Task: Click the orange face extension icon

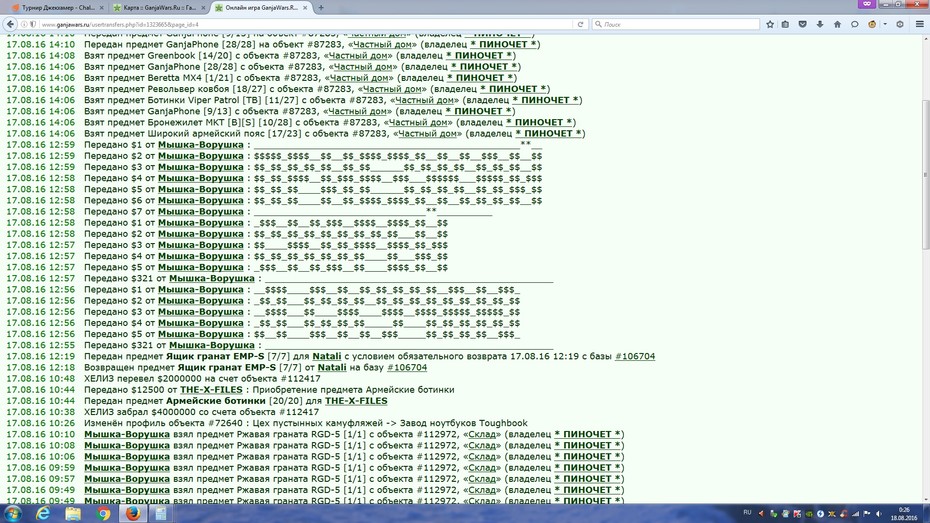Action: point(872,24)
